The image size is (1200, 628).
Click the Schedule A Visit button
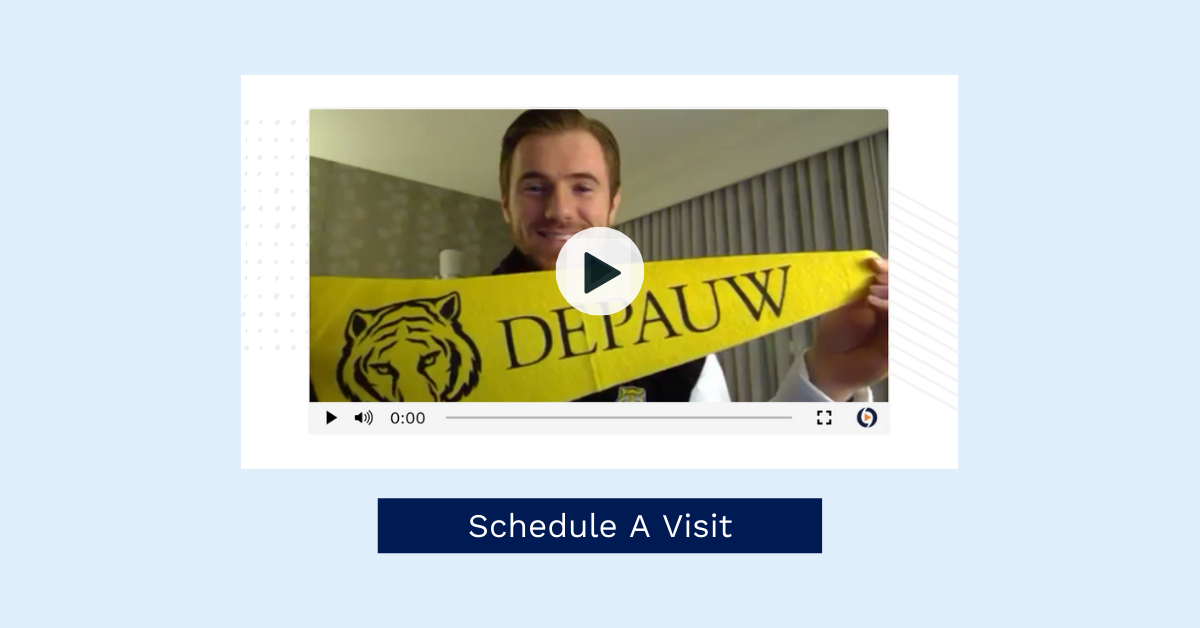[x=600, y=526]
